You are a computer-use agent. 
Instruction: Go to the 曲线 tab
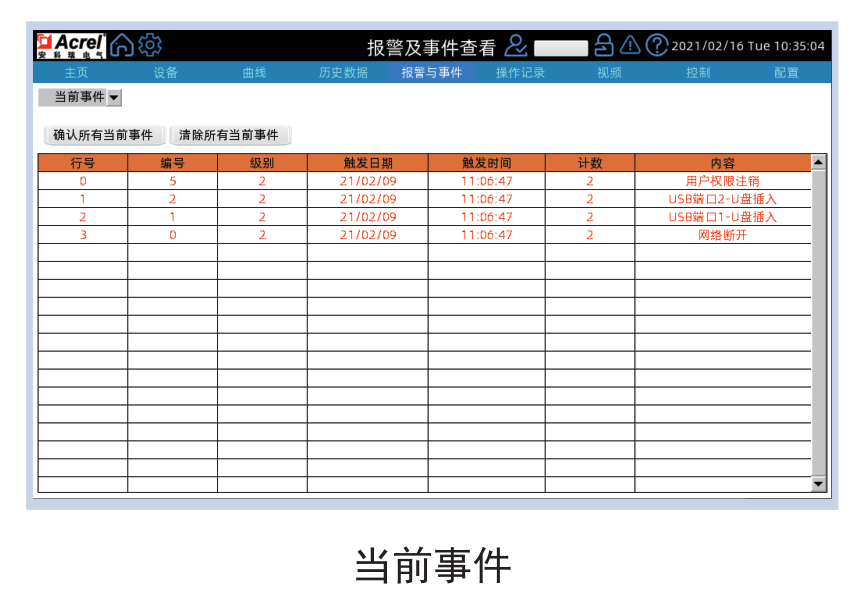click(x=255, y=72)
